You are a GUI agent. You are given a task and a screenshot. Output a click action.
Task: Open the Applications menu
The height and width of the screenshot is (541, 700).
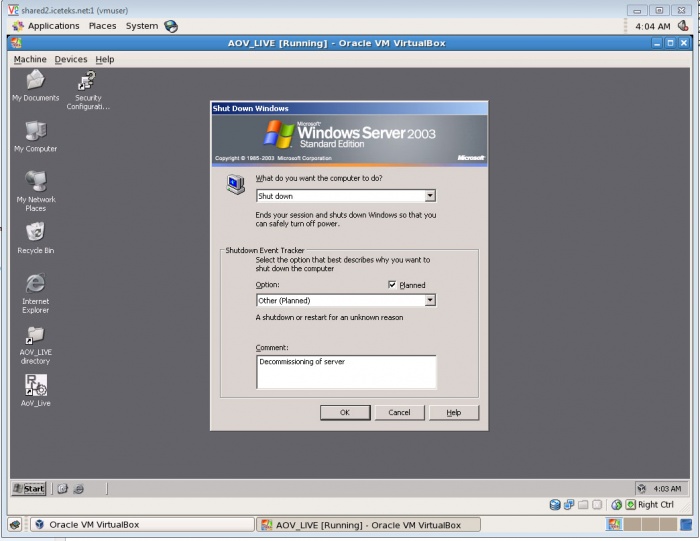click(46, 26)
